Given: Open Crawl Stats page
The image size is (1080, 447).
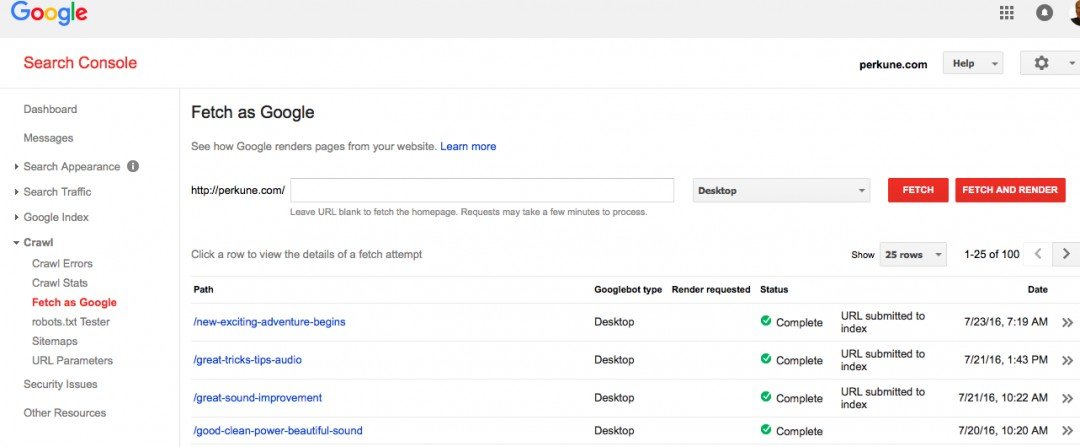Looking at the screenshot, I should point(60,282).
